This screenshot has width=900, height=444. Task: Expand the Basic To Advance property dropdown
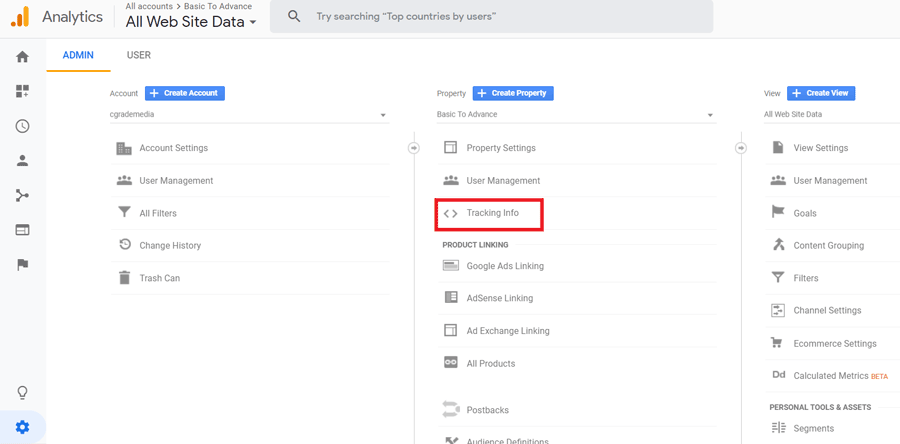[x=575, y=115]
